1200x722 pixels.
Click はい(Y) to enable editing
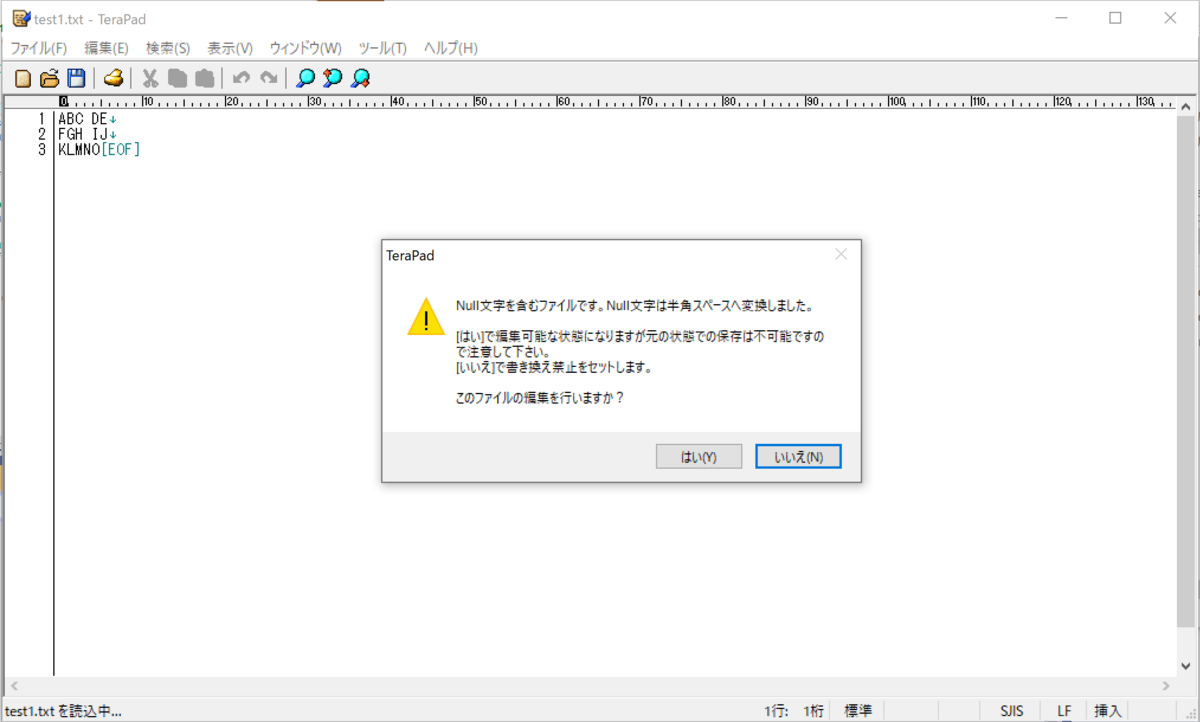click(698, 456)
